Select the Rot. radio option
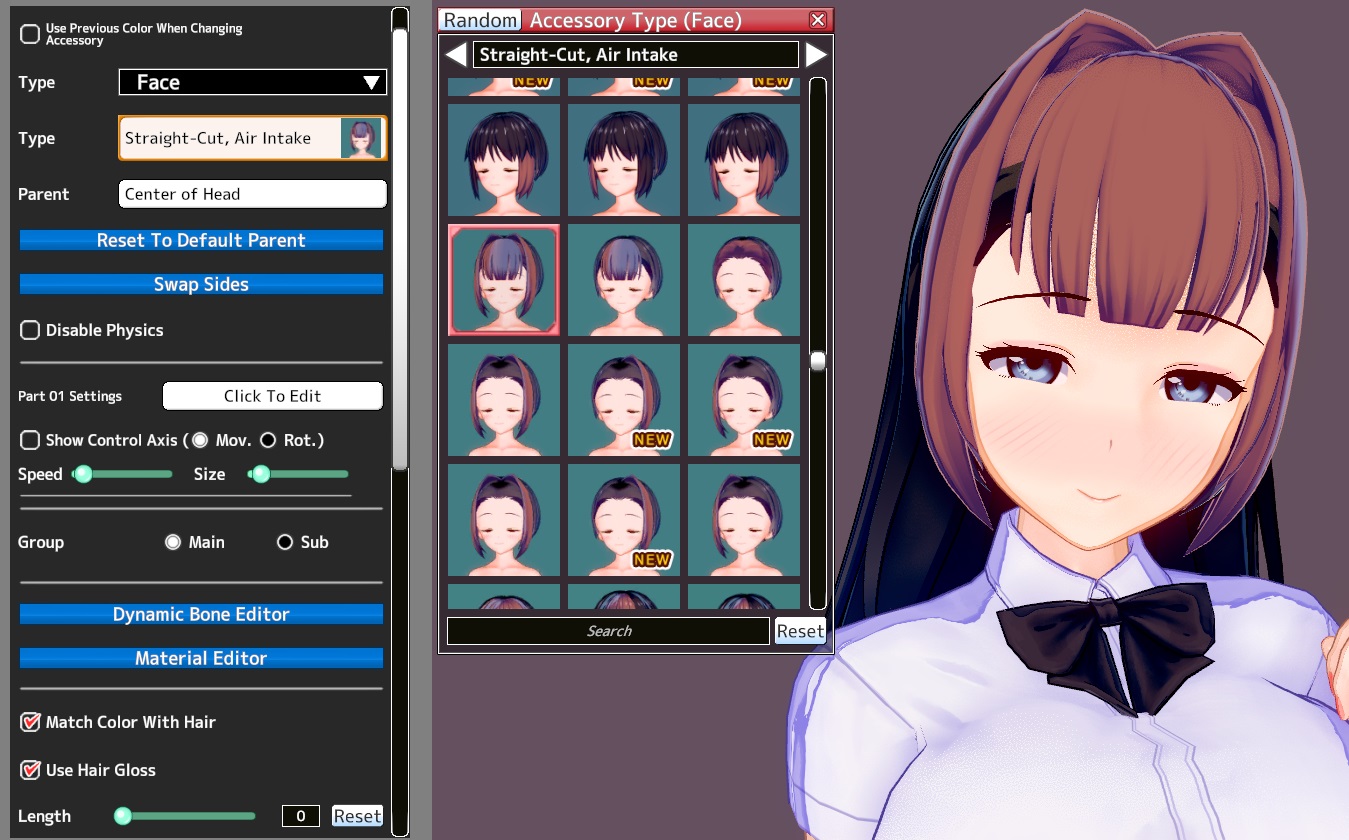Viewport: 1349px width, 840px height. [x=268, y=440]
